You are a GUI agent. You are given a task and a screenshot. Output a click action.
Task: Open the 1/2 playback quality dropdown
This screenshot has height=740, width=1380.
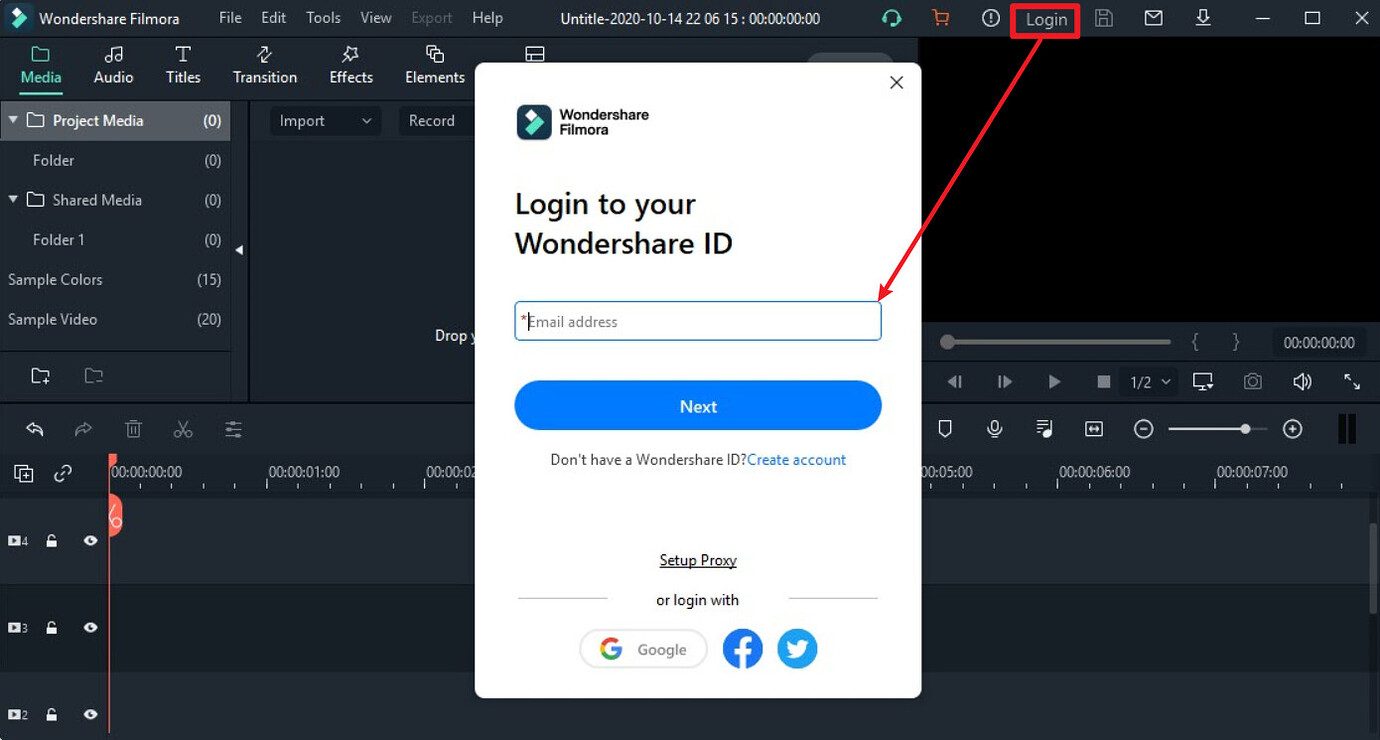[1149, 381]
